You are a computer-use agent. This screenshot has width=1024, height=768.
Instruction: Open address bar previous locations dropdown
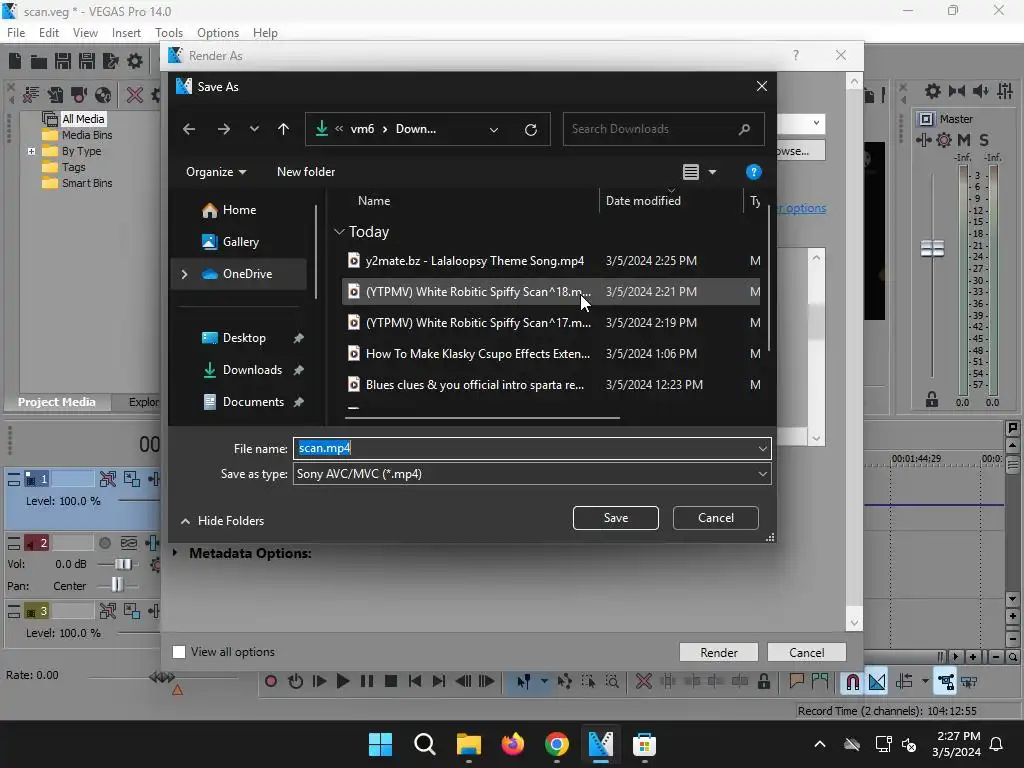point(494,129)
